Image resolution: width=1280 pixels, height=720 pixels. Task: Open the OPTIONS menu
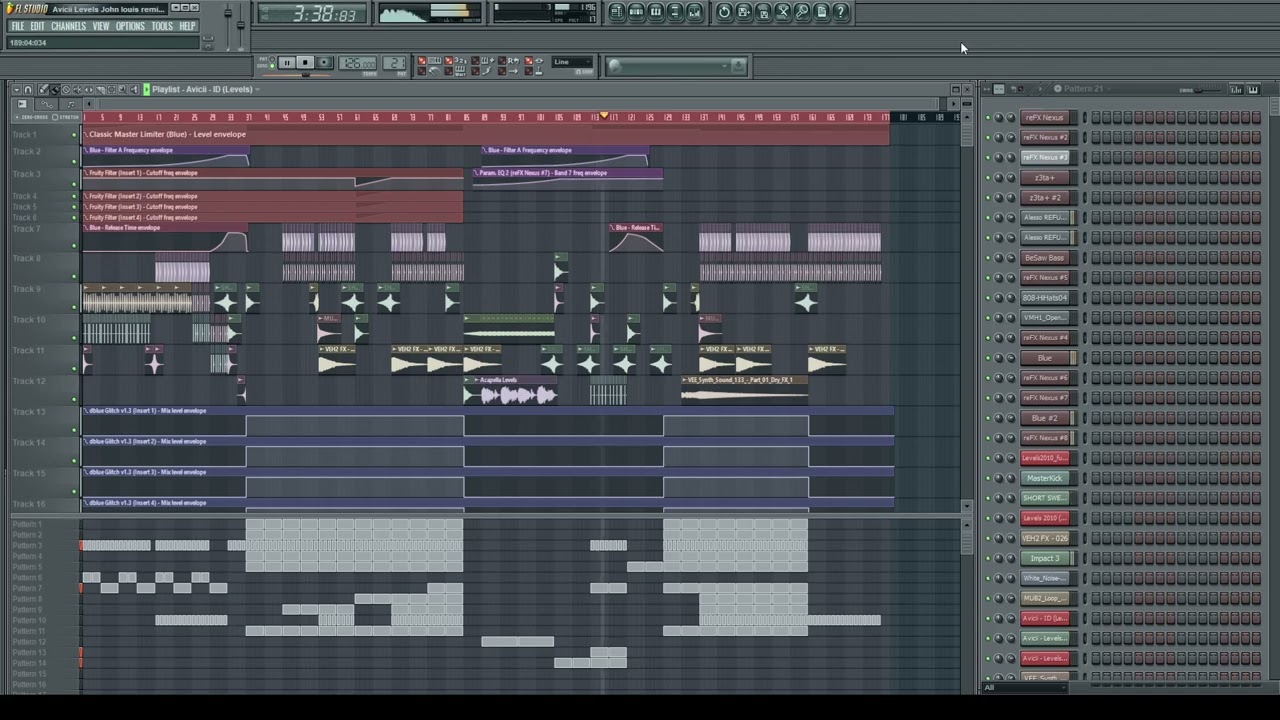click(x=130, y=26)
